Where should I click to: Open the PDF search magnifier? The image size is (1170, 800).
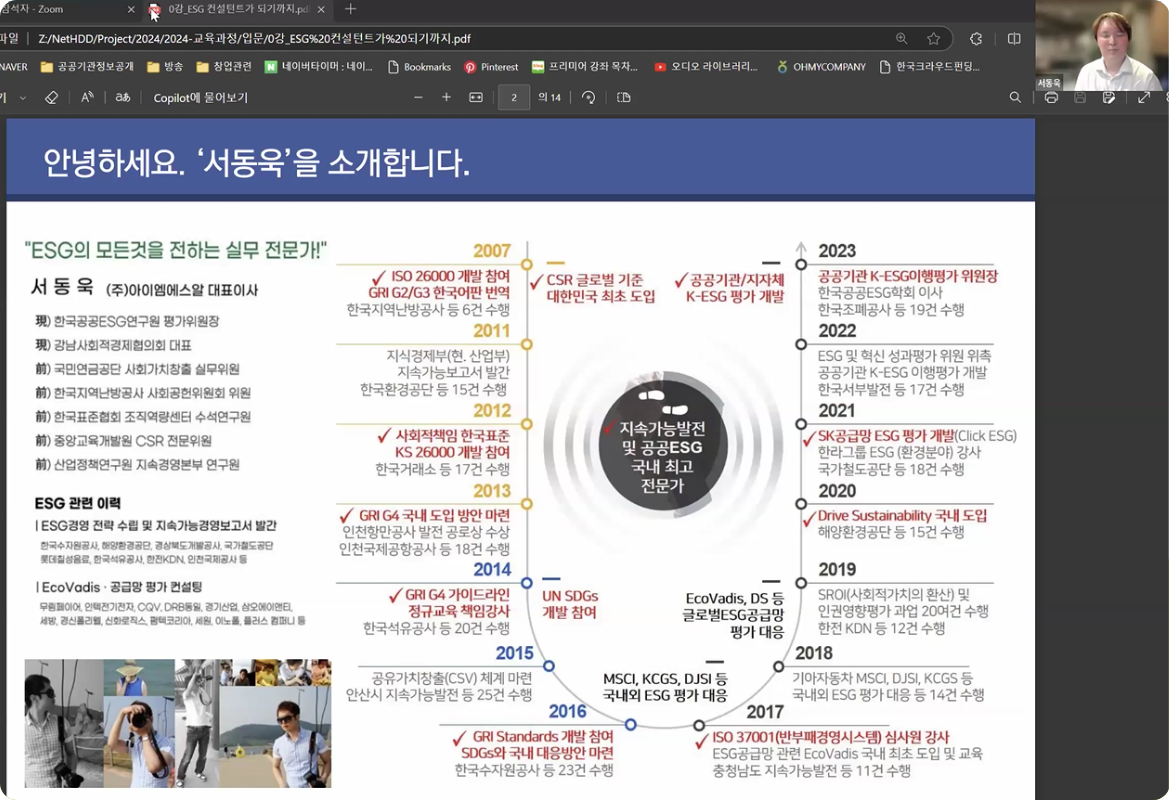(1015, 98)
